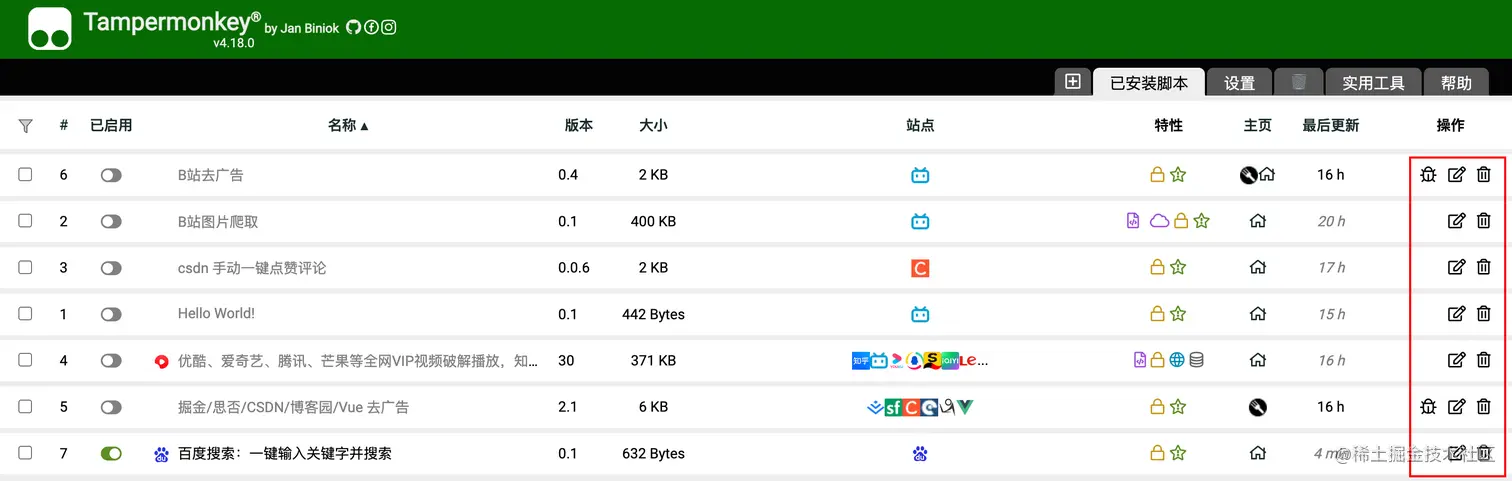
Task: Check the box for 百度搜索 script row
Action: click(x=25, y=452)
